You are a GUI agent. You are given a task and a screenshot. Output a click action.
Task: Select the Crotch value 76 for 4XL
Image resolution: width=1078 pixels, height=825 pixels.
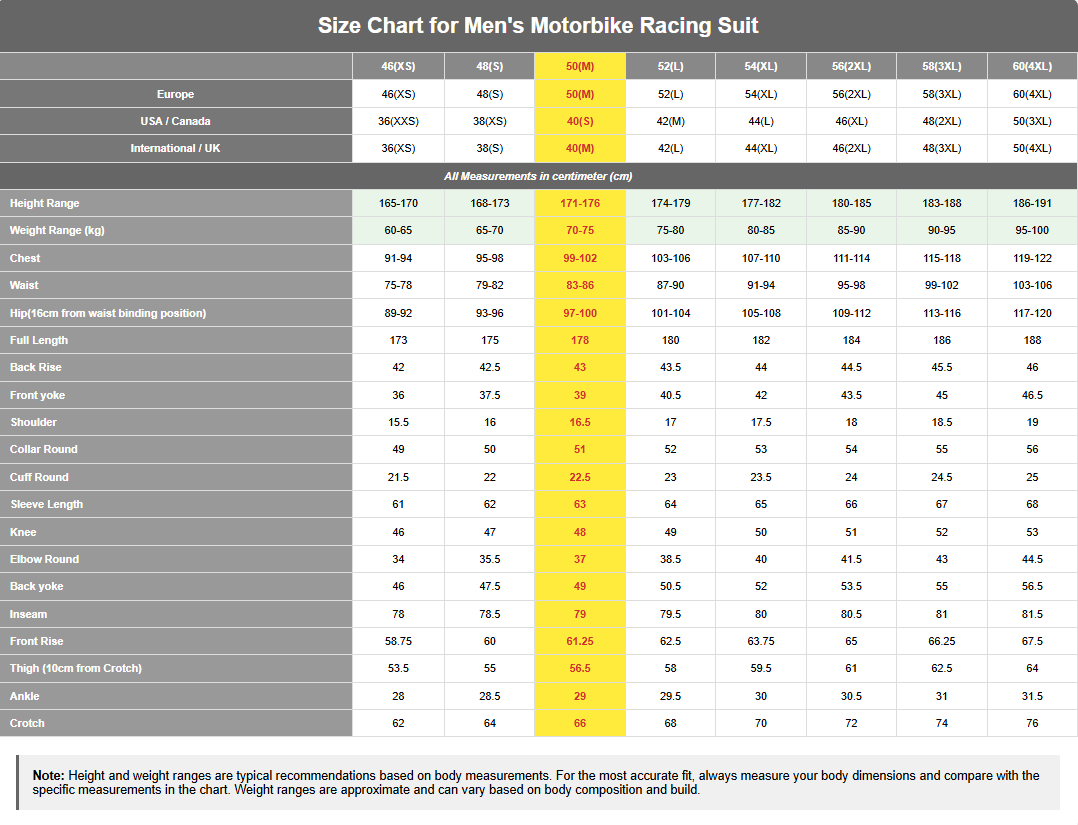pos(1032,723)
